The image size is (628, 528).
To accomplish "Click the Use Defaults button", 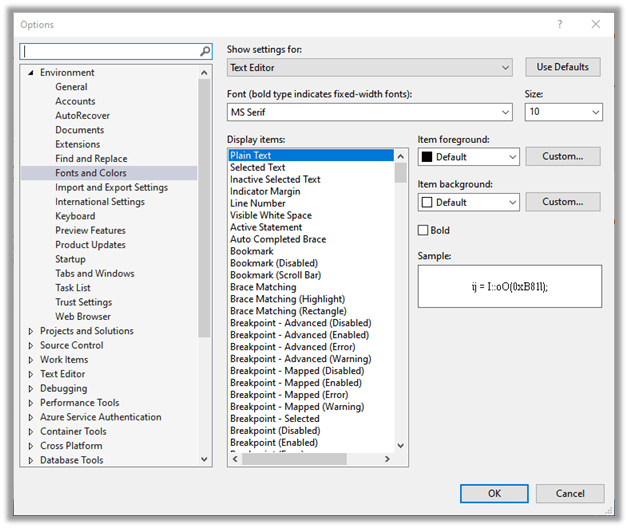I will point(563,67).
